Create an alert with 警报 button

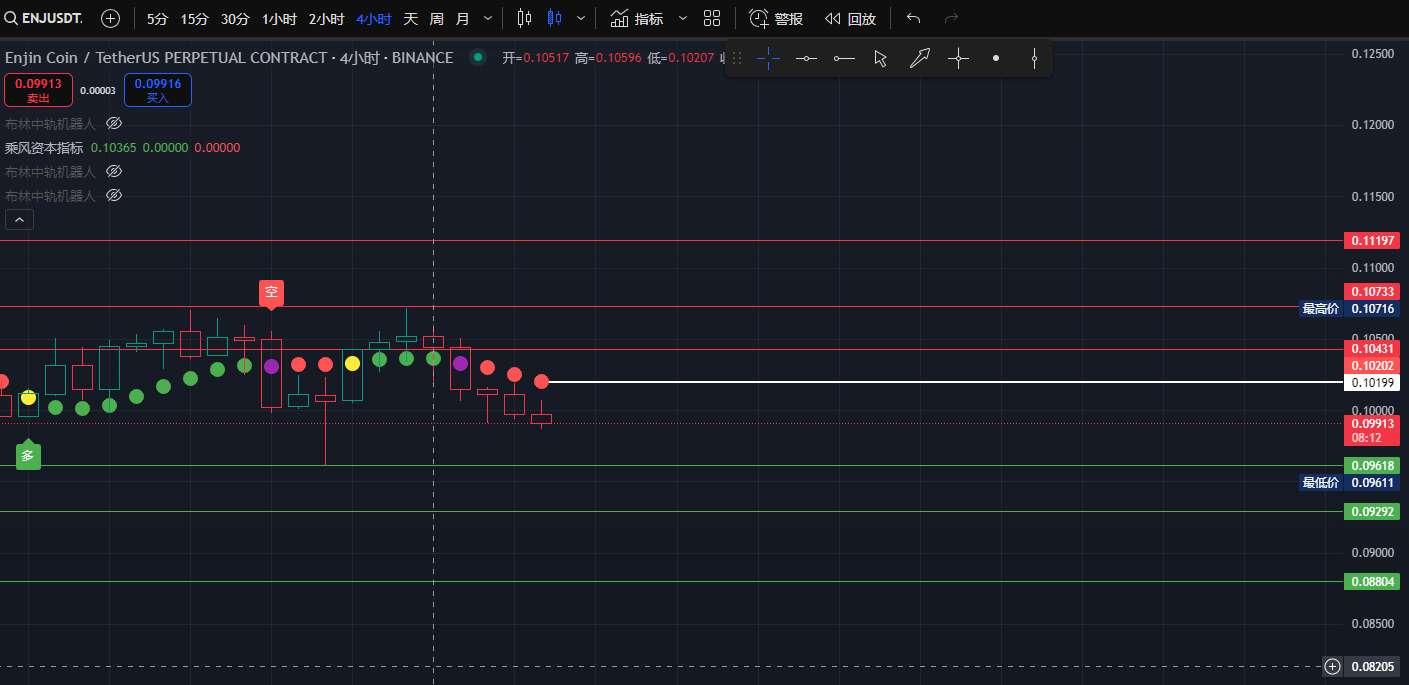coord(776,18)
